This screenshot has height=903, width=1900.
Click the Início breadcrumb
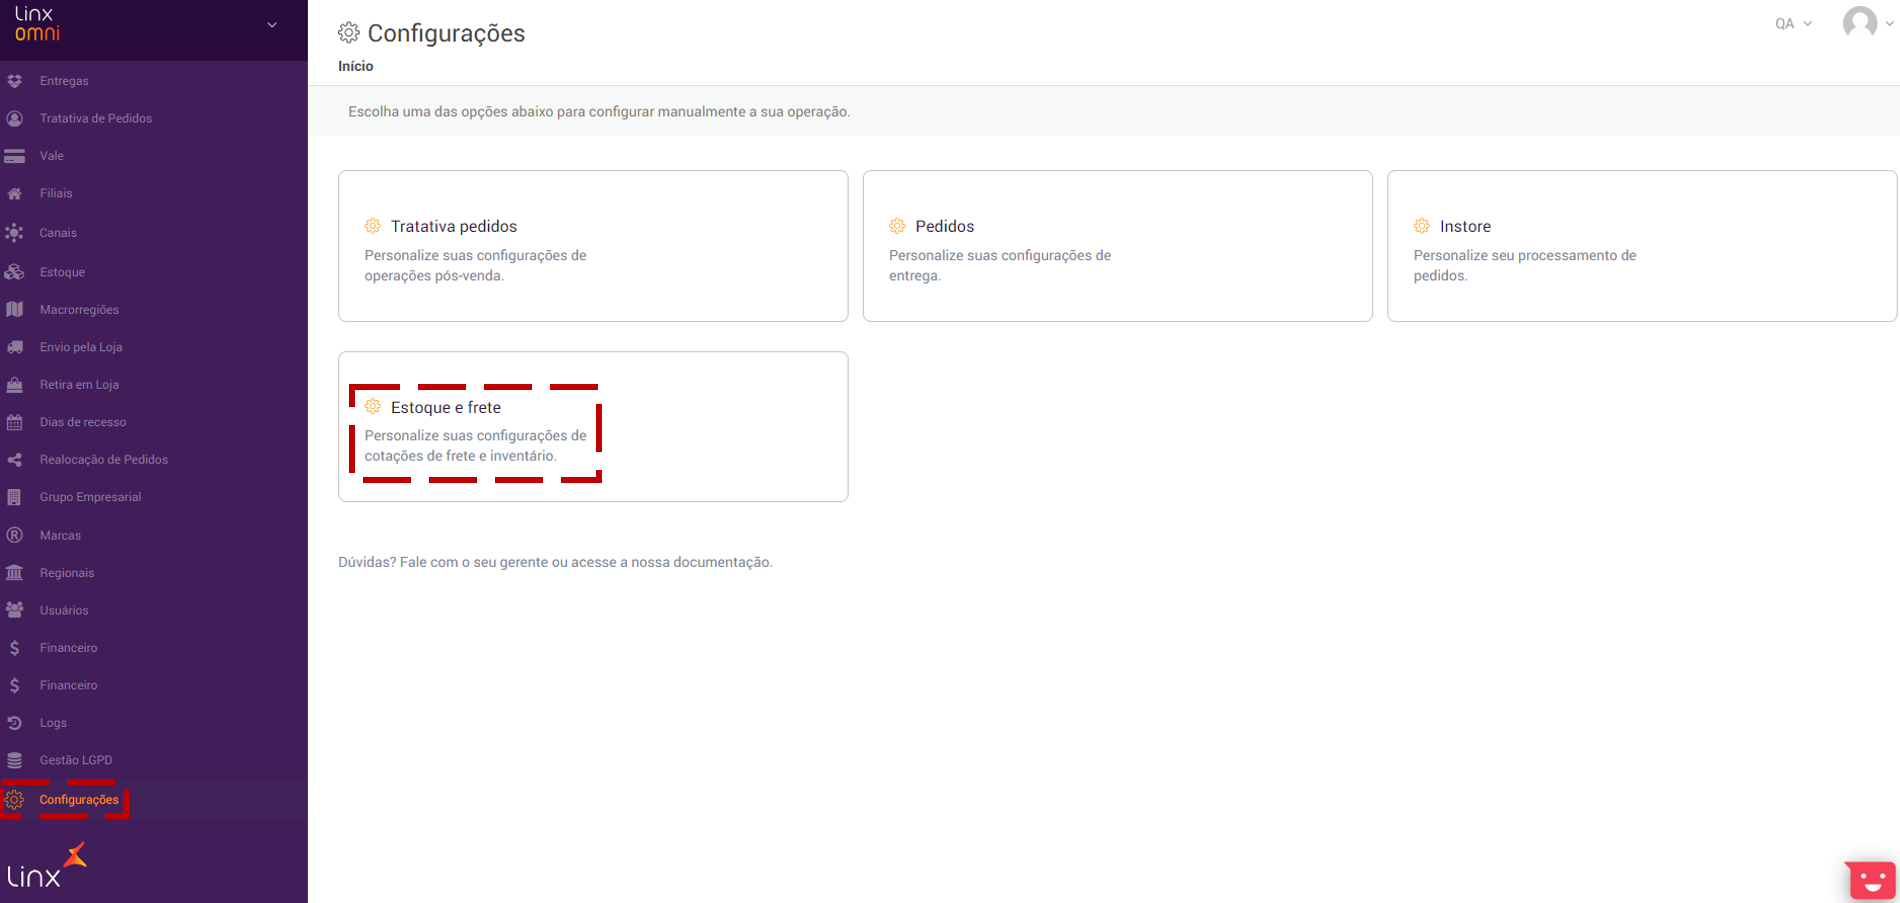[356, 66]
